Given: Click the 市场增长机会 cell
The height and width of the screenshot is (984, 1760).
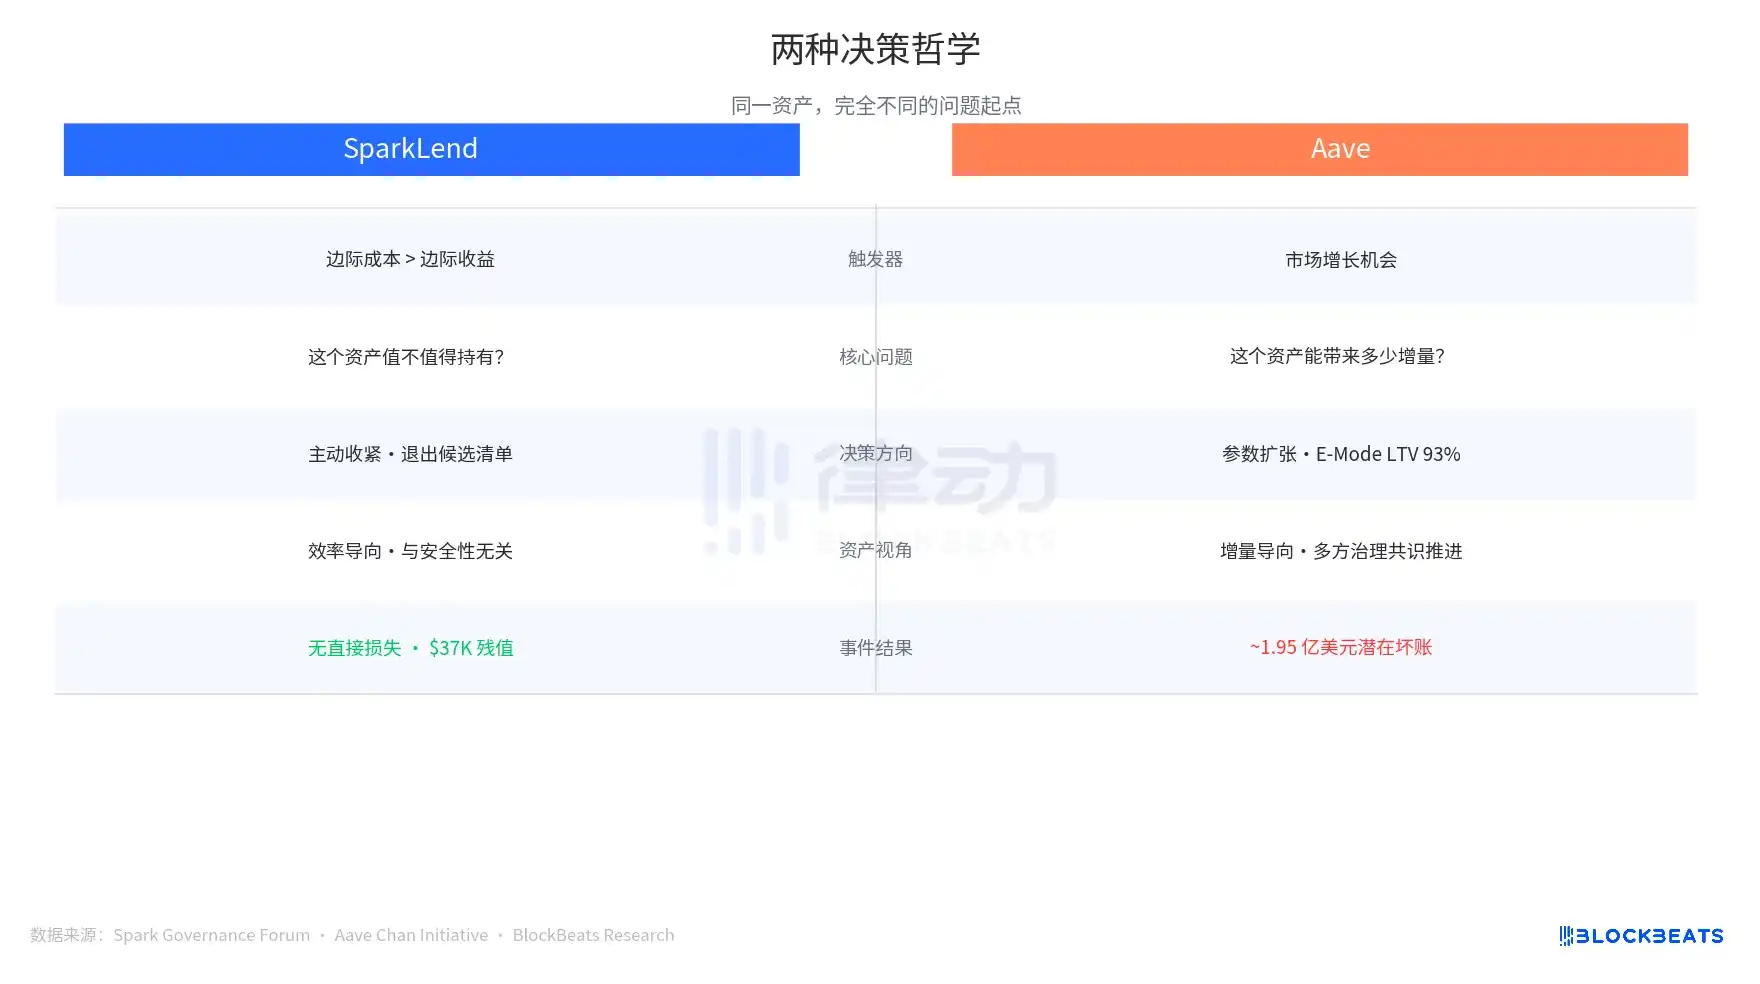Looking at the screenshot, I should [x=1340, y=260].
